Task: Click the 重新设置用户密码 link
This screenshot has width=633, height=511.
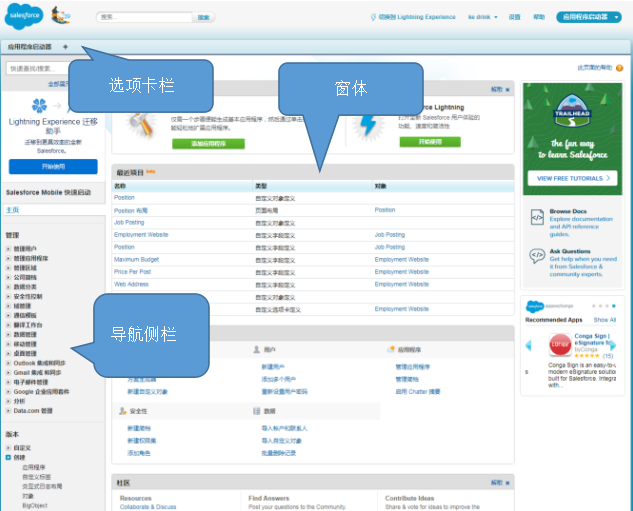Action: tap(284, 392)
